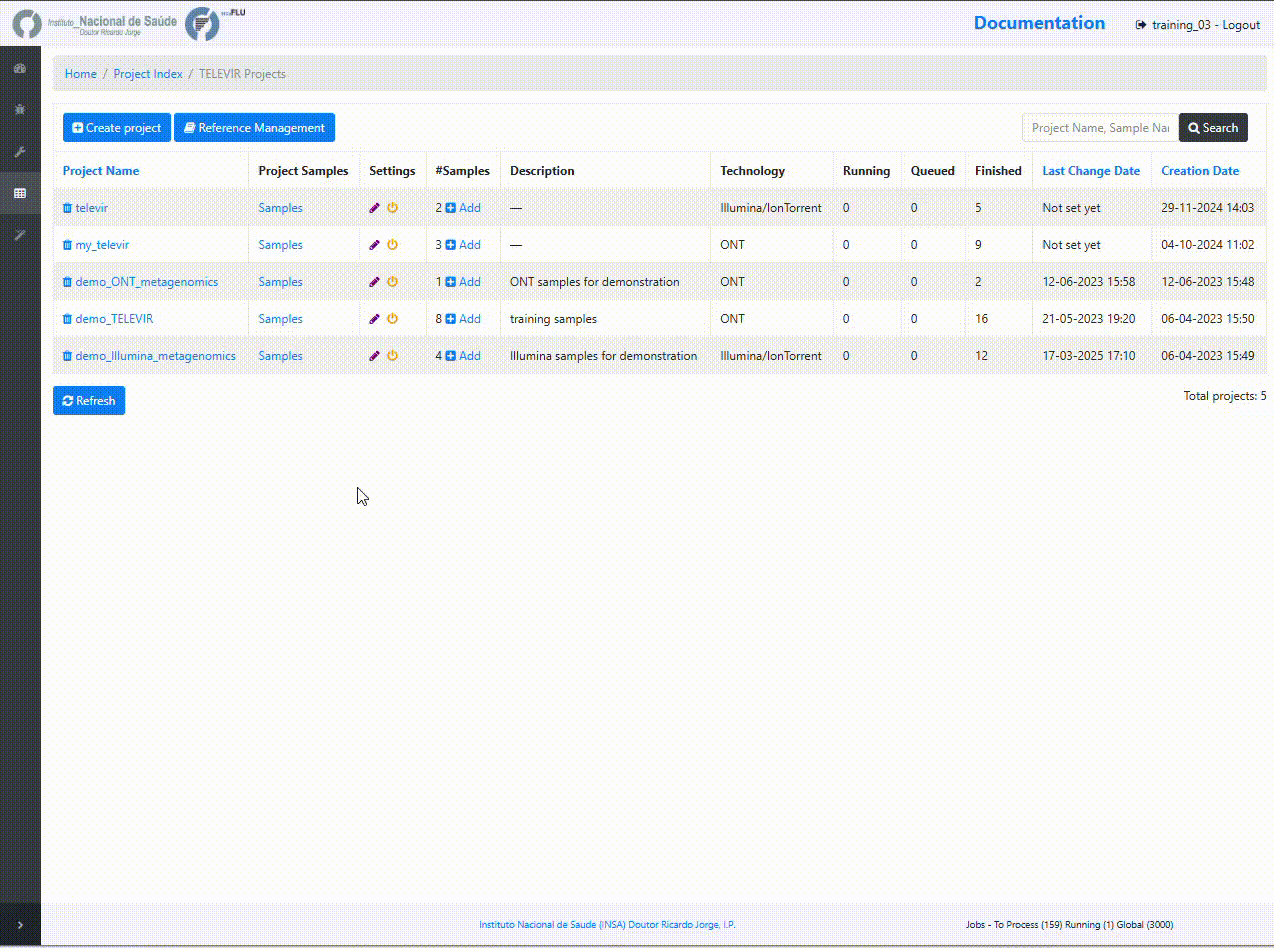Open the demo_Illumina_metagenomics project link

click(x=156, y=356)
